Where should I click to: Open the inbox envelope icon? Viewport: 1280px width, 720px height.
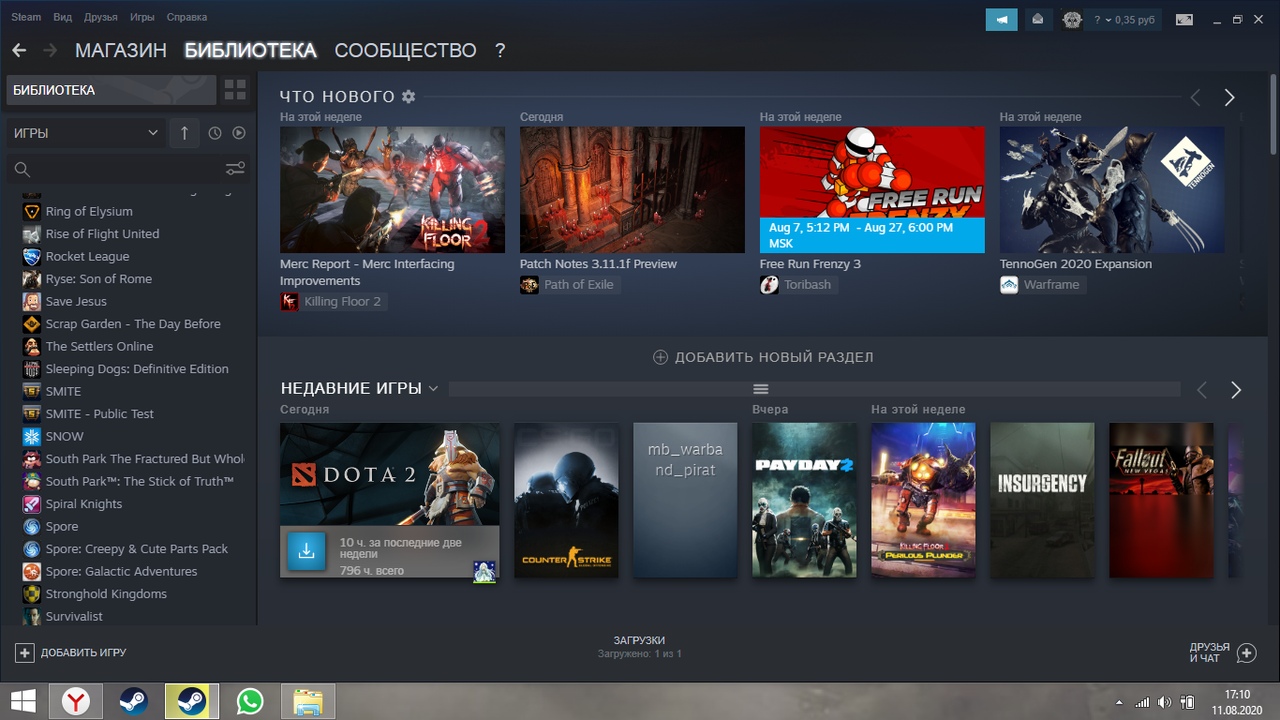(x=1037, y=19)
